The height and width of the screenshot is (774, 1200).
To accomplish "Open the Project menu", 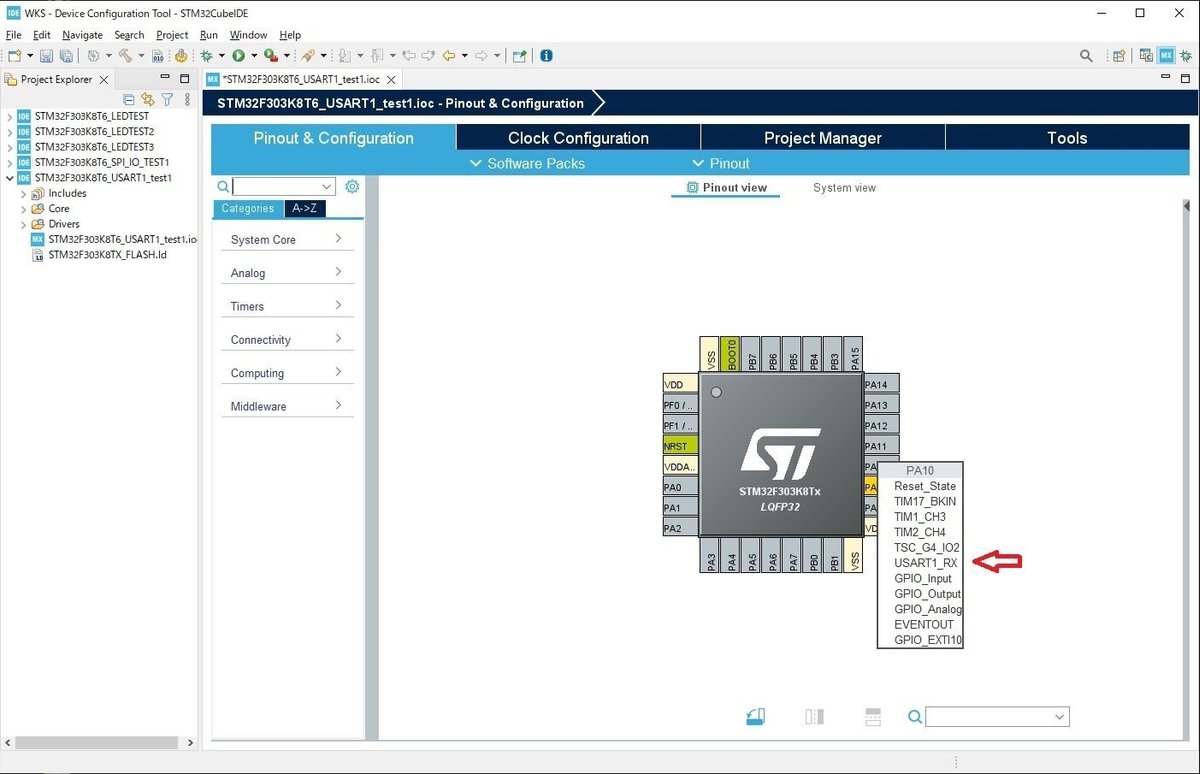I will (172, 35).
